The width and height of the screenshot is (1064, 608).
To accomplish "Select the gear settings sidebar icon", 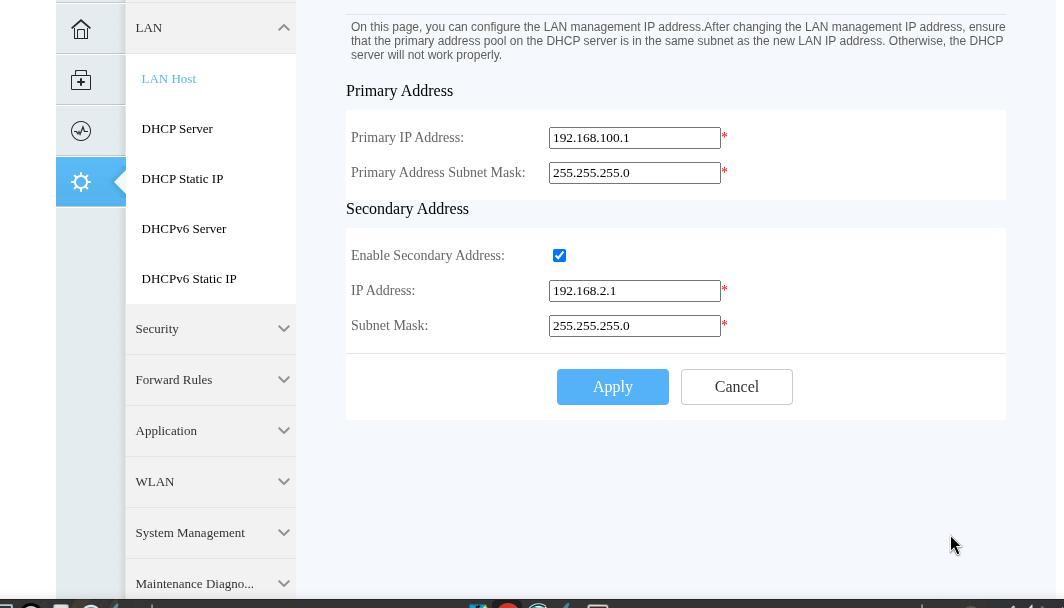I will [81, 182].
